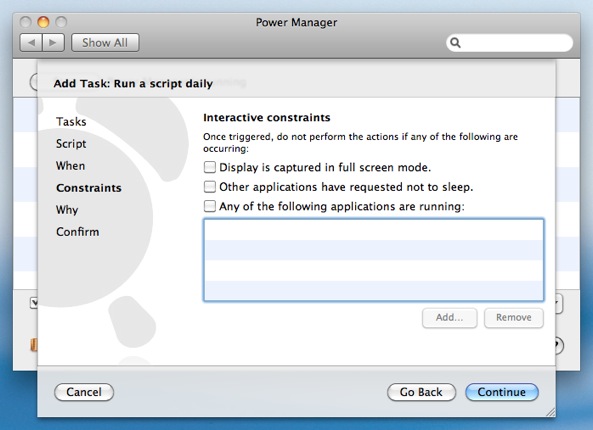Screen dimensions: 593x430
Task: Cancel the Add Task sheet
Action: point(84,392)
